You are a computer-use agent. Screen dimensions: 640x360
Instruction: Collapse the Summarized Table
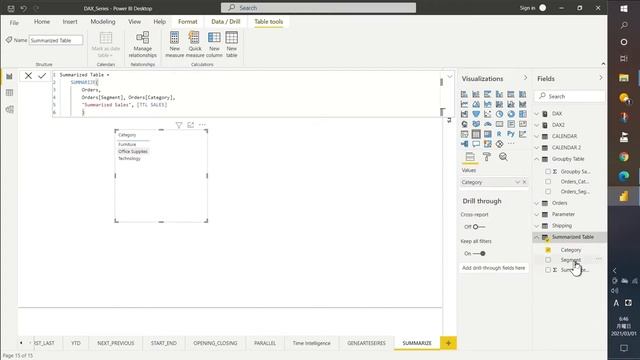pos(537,237)
